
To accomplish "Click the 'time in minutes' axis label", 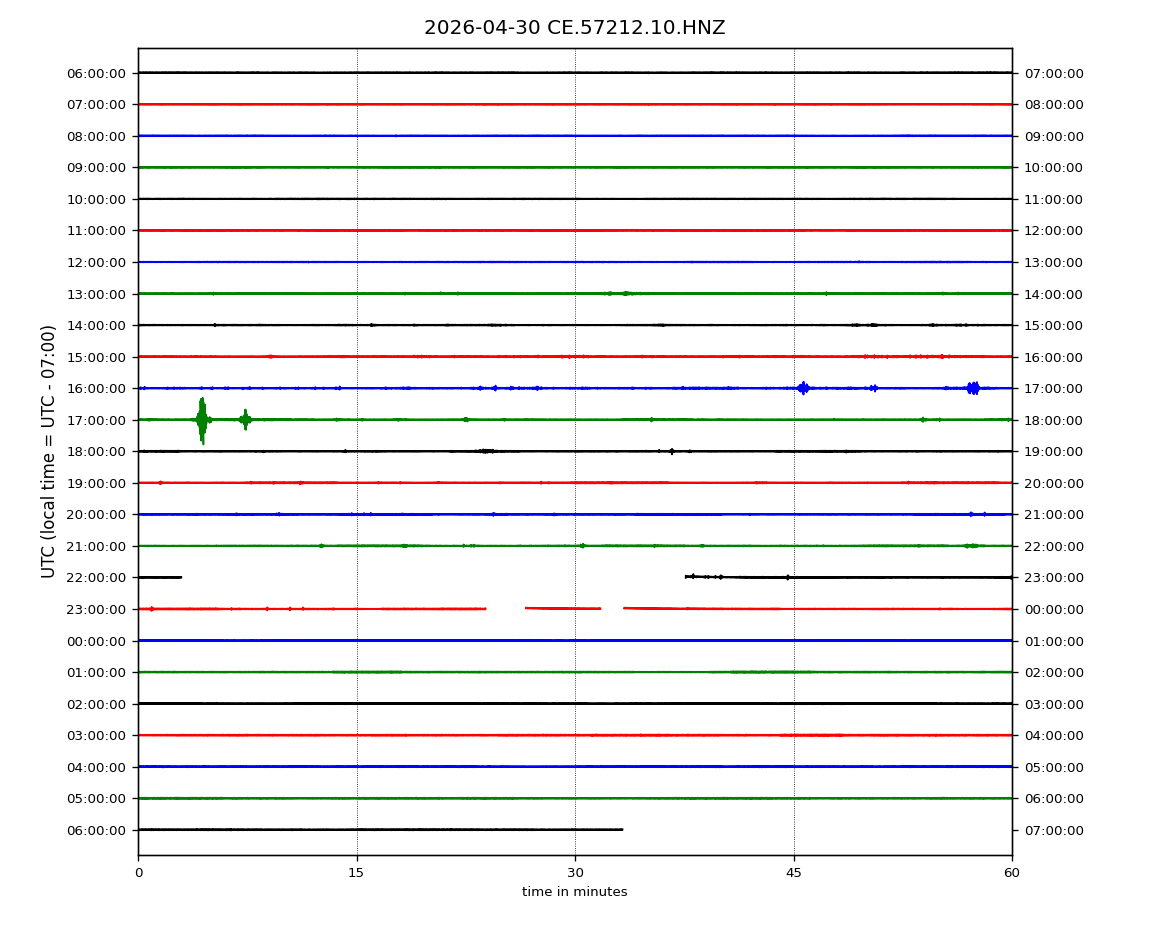I will click(x=574, y=892).
